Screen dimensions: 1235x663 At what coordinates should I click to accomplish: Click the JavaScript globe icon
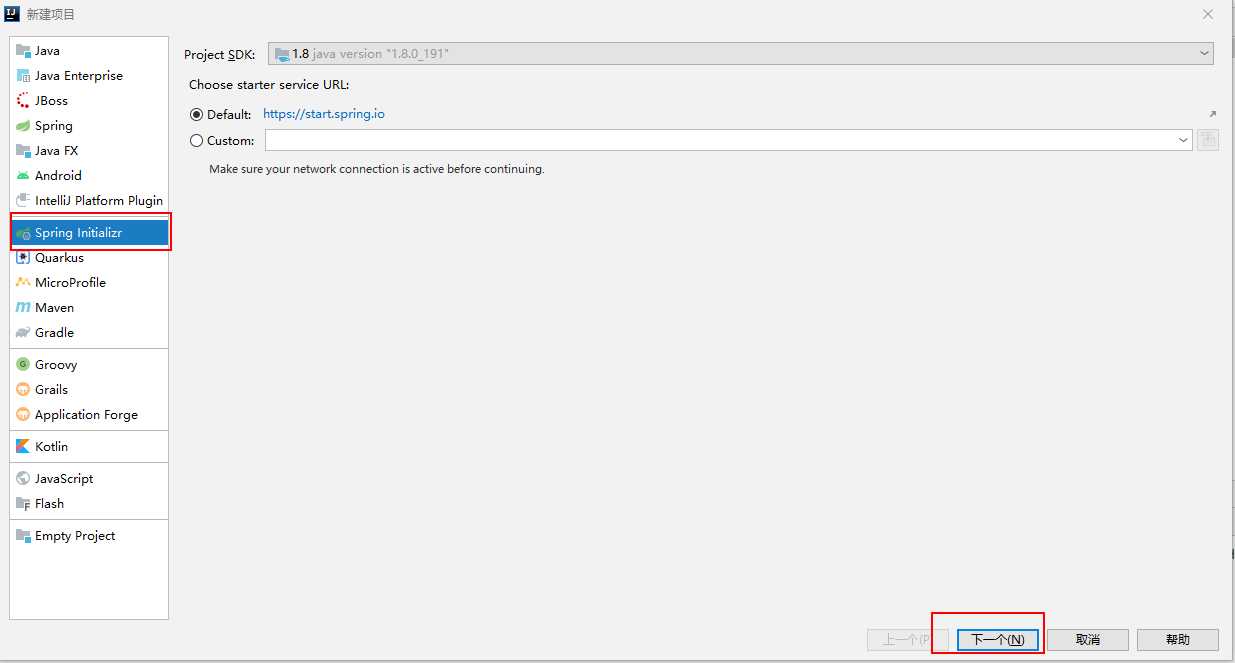[24, 479]
